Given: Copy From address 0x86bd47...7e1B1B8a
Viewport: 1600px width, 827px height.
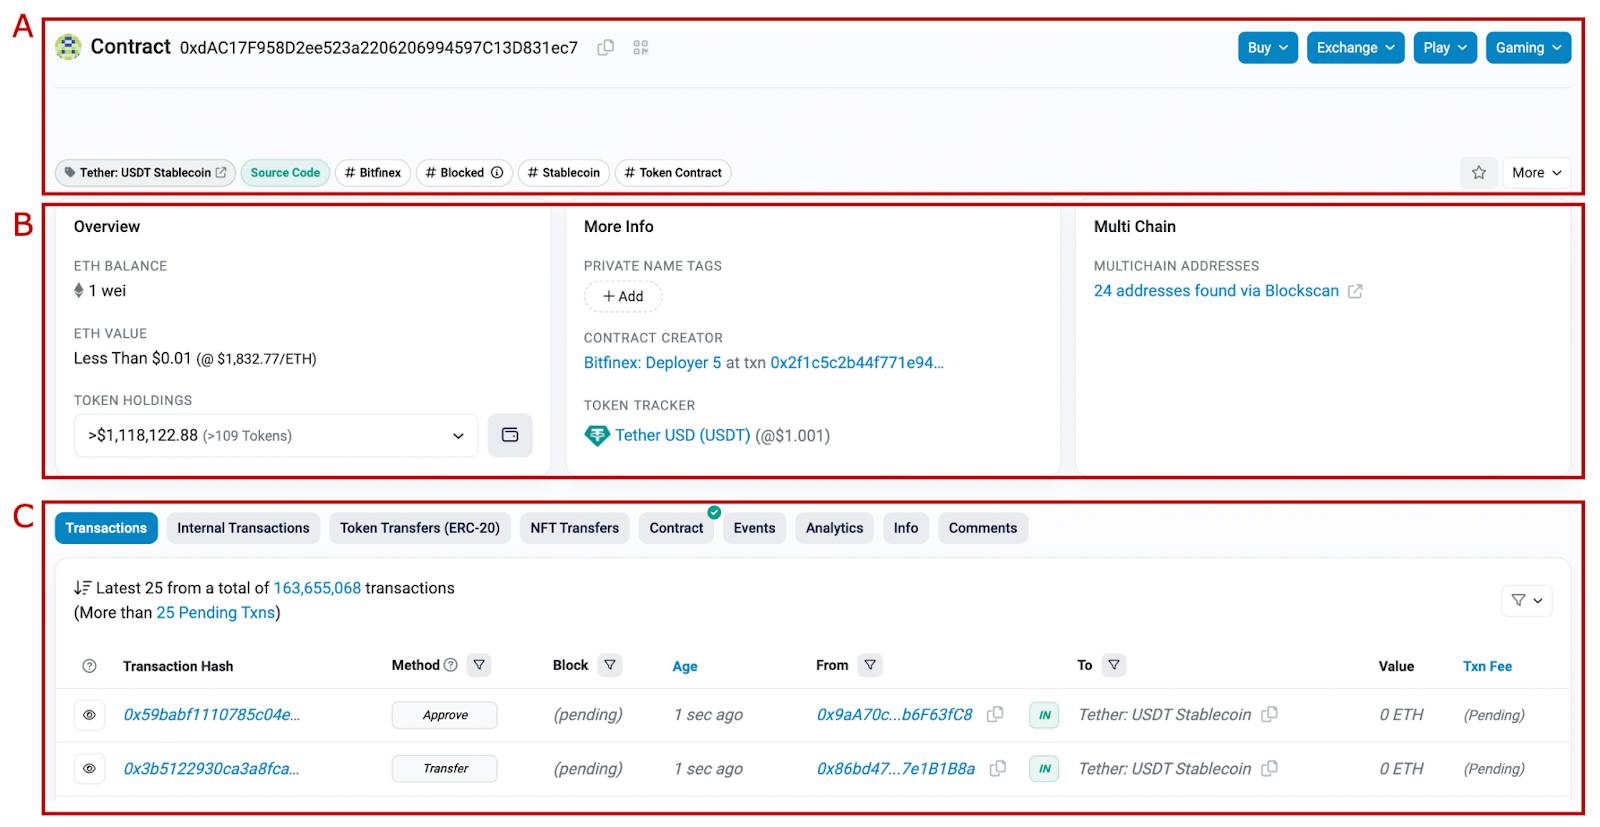Looking at the screenshot, I should [998, 769].
